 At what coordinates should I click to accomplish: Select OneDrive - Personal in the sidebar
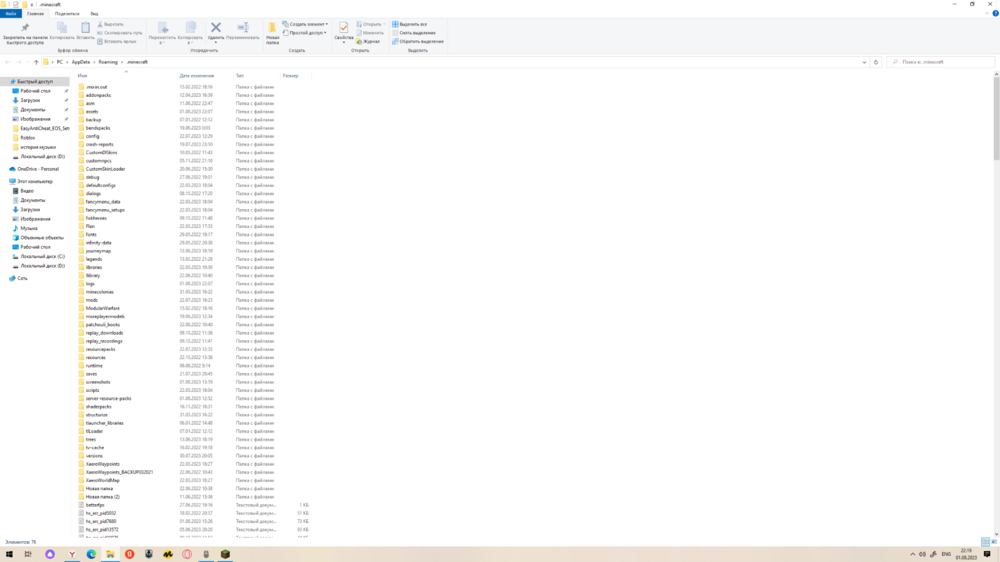click(38, 169)
